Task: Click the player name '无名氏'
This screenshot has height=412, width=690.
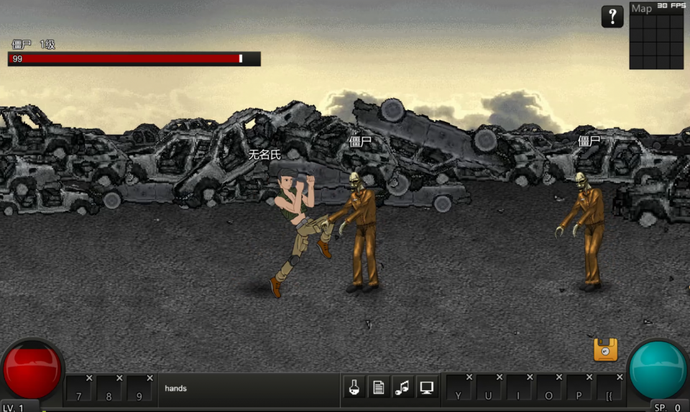Action: 264,154
